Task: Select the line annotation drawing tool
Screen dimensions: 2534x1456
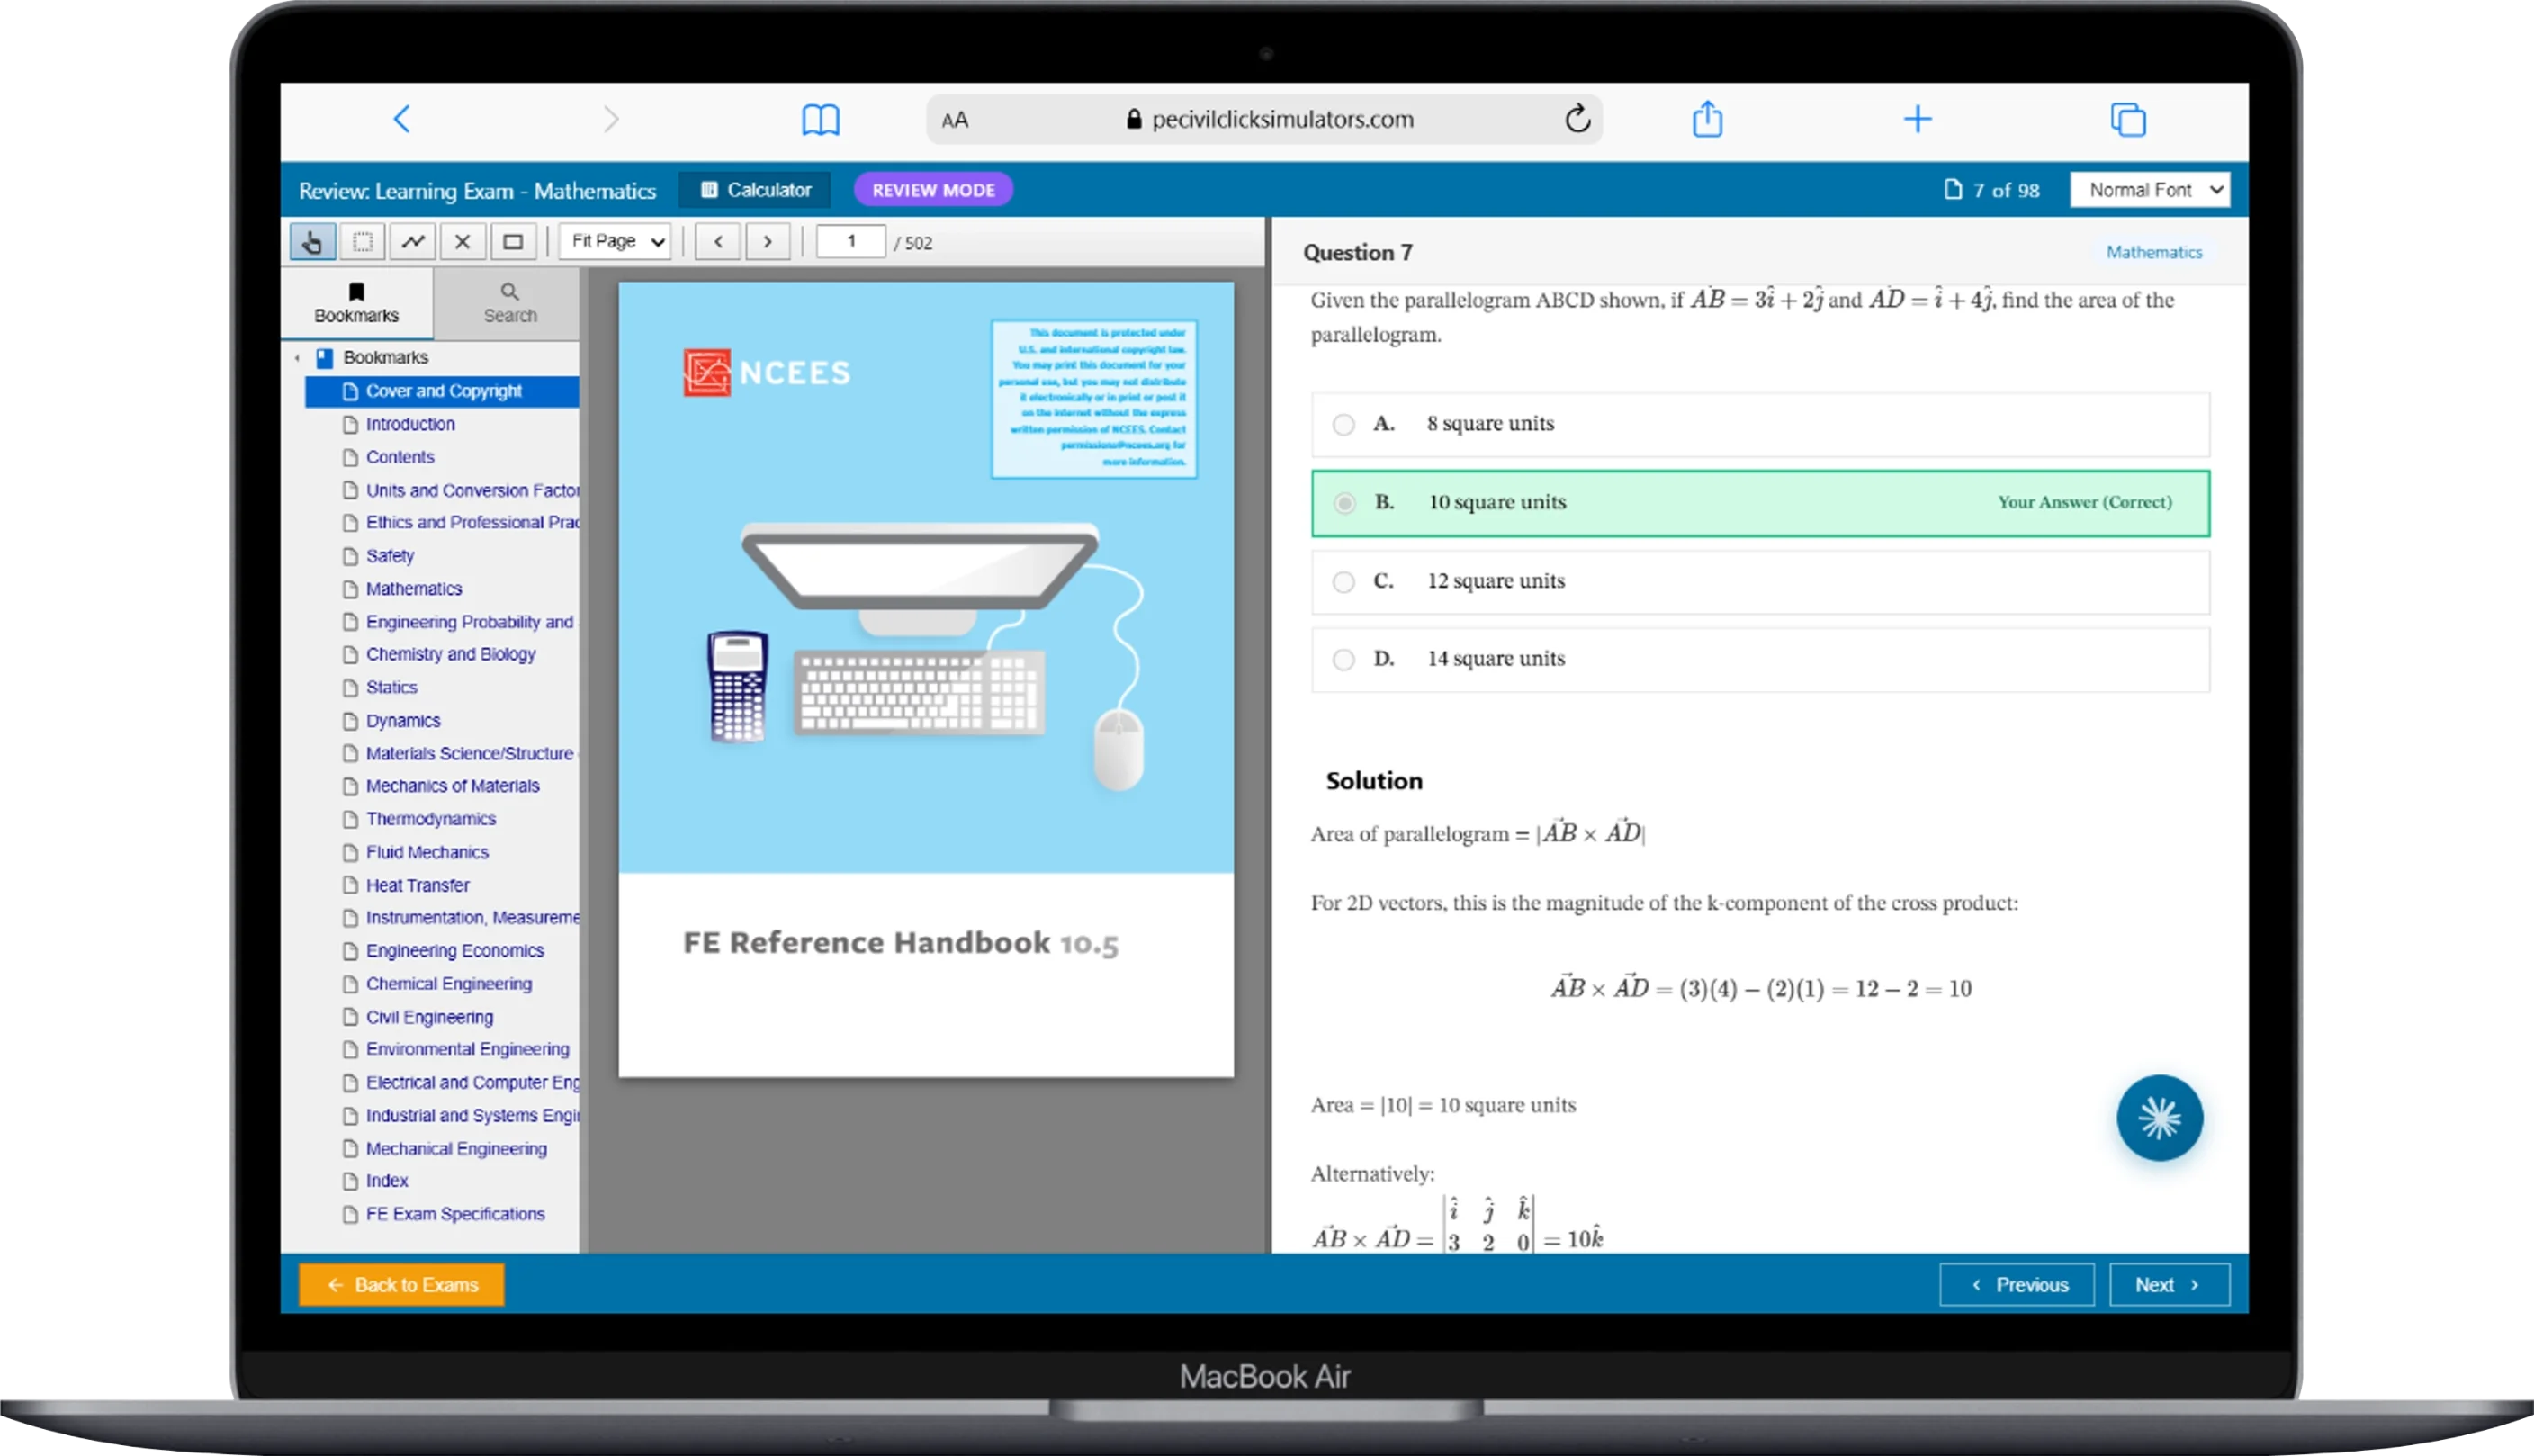Action: [x=412, y=241]
